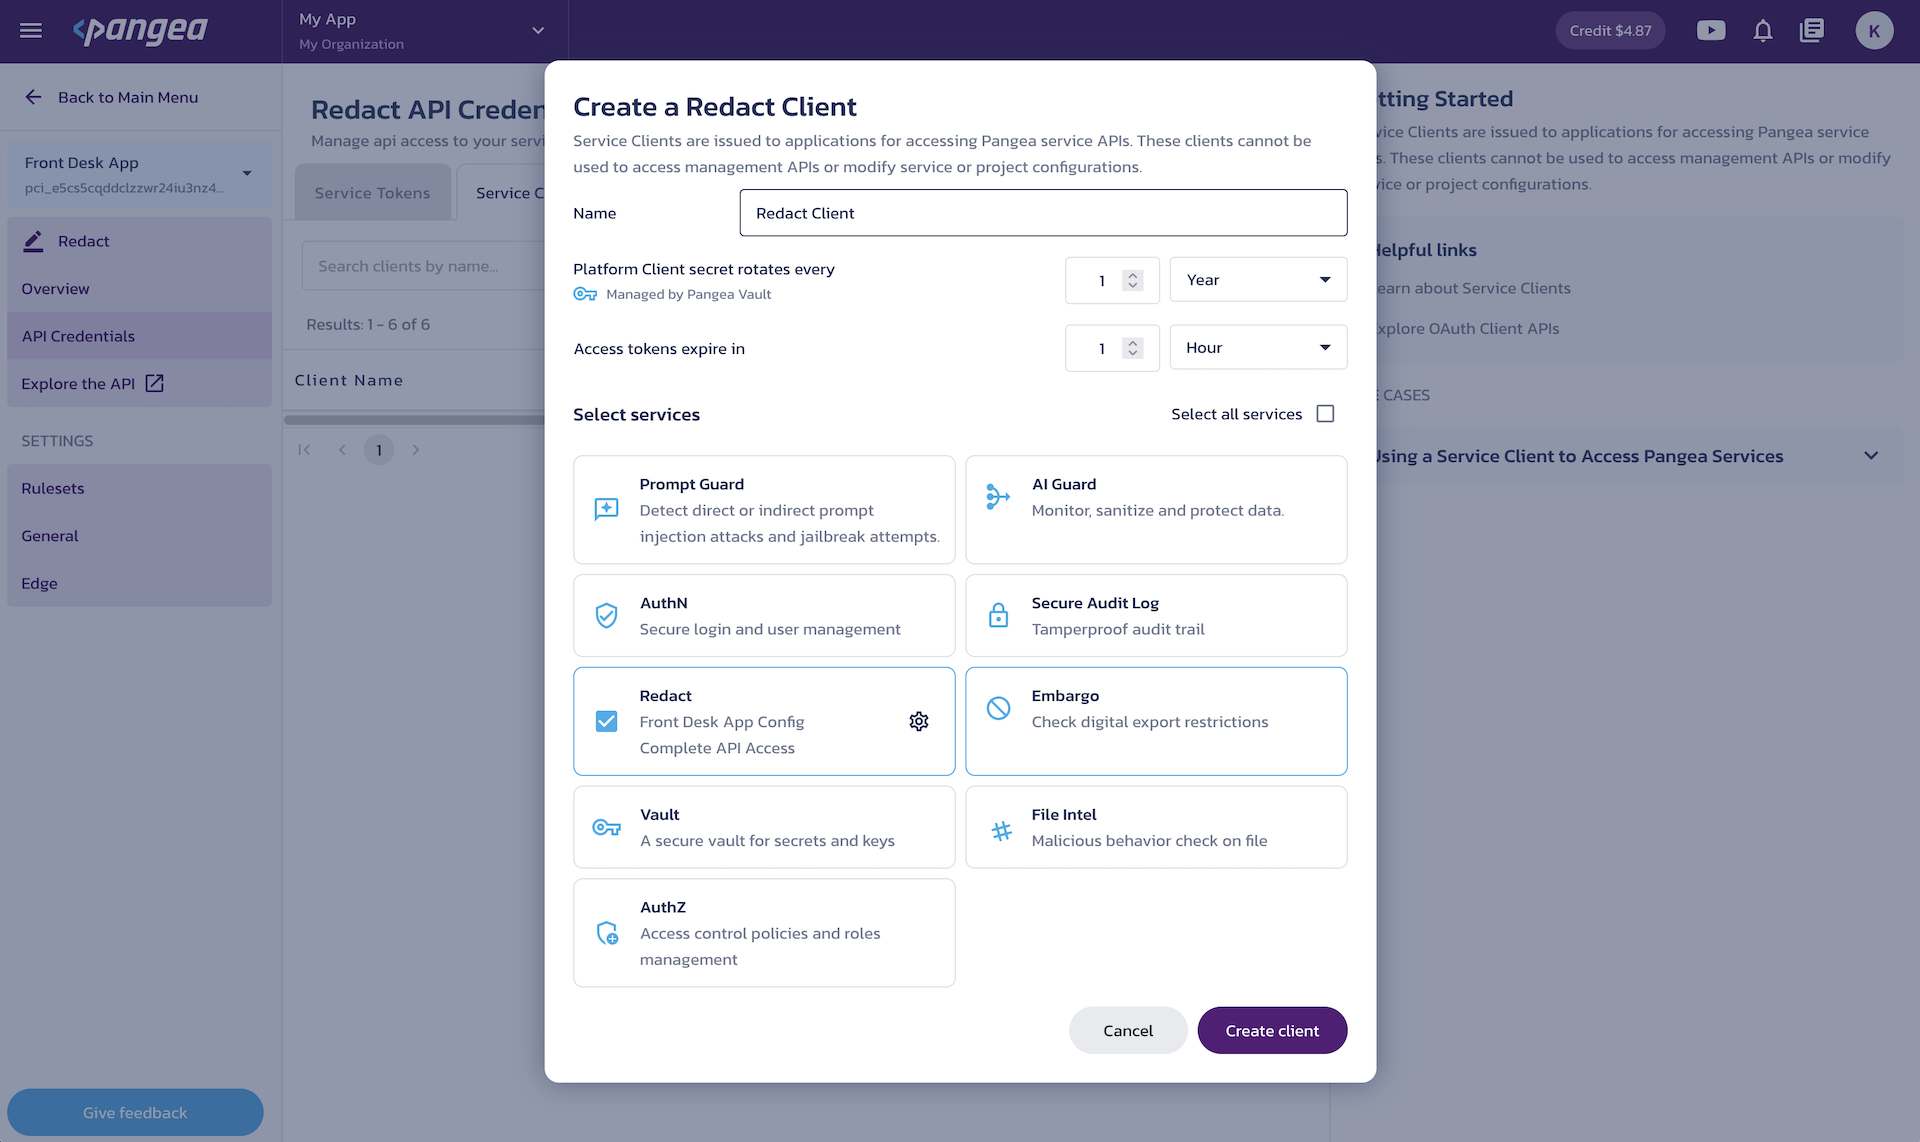Open Explore the API link
Image resolution: width=1920 pixels, height=1142 pixels.
tap(92, 384)
